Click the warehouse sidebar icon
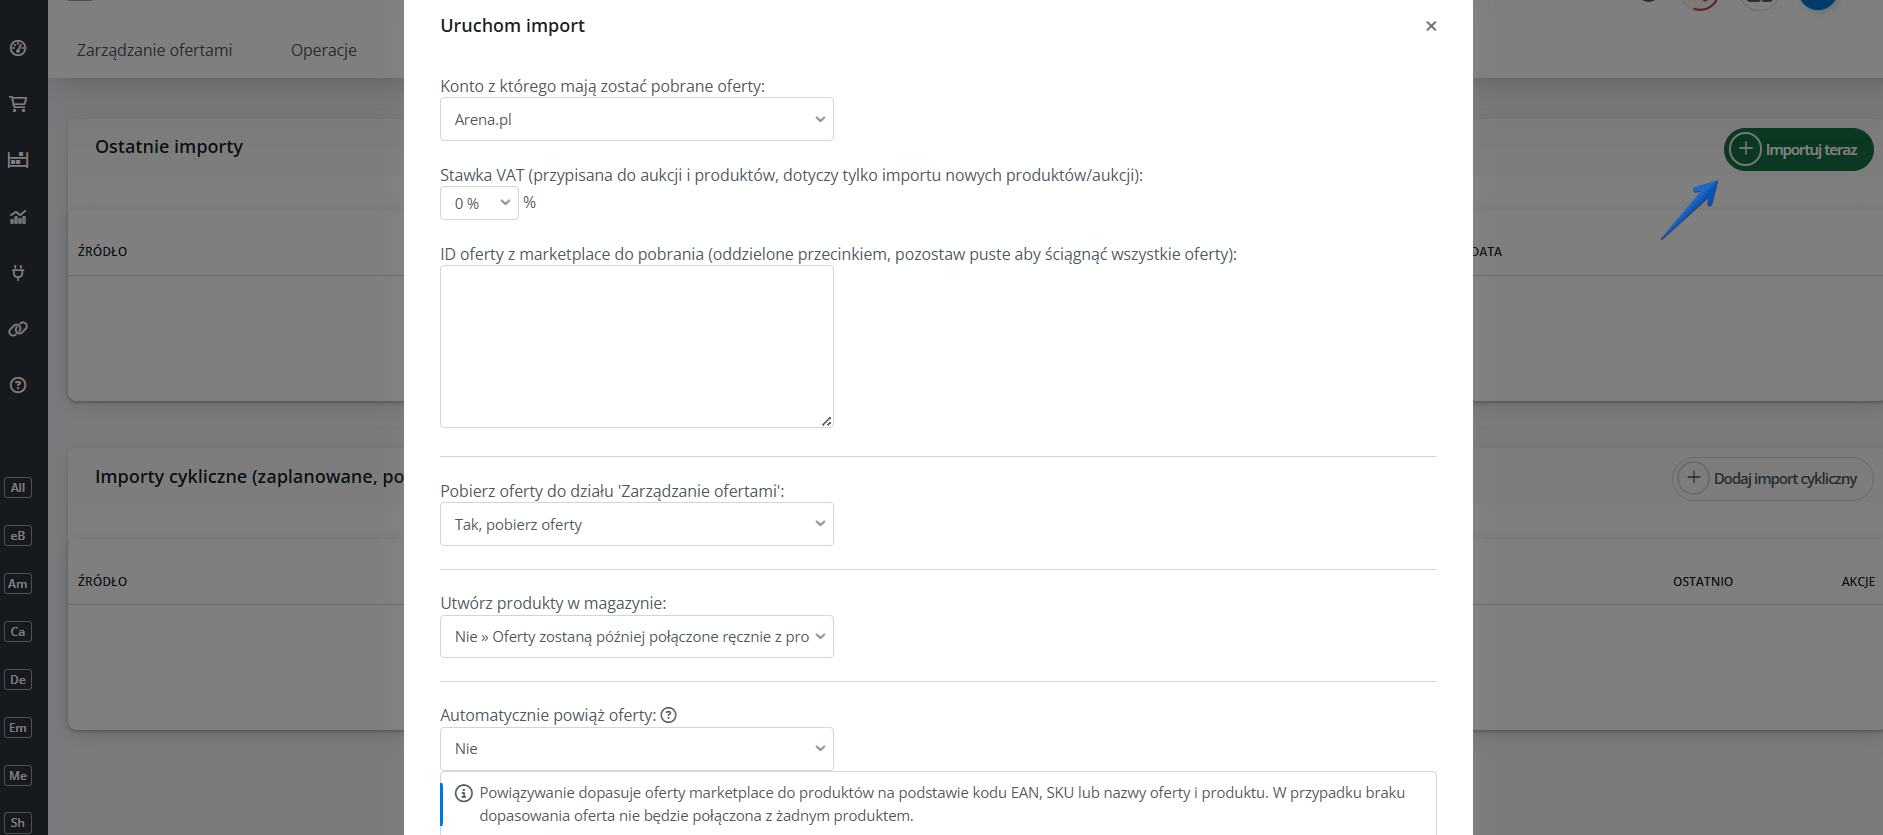This screenshot has height=835, width=1883. tap(18, 160)
